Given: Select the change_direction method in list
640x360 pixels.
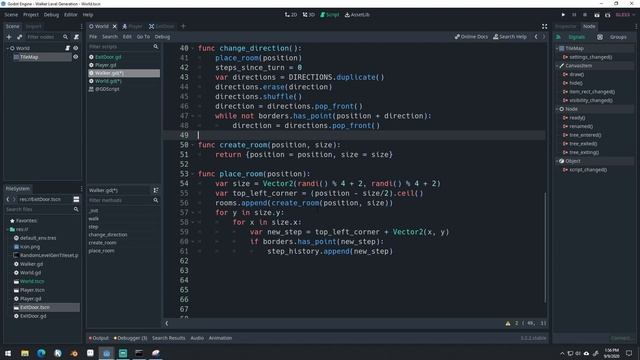Looking at the screenshot, I should [108, 235].
